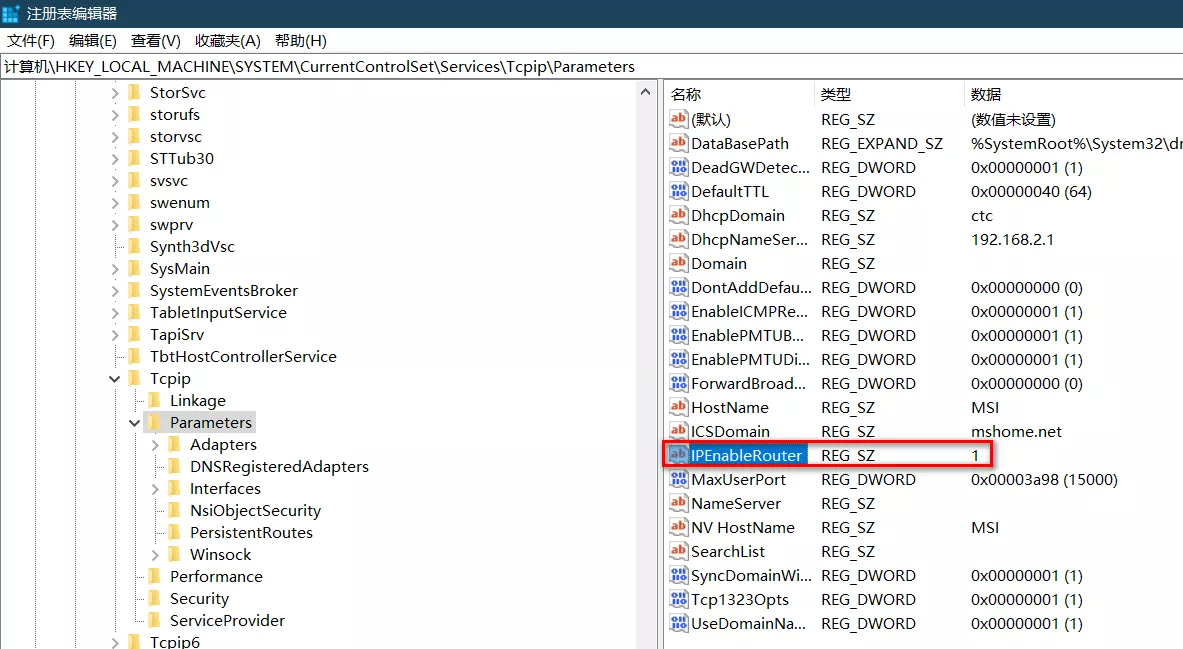Sort values by the 名称 column header
The height and width of the screenshot is (649, 1183).
686,94
